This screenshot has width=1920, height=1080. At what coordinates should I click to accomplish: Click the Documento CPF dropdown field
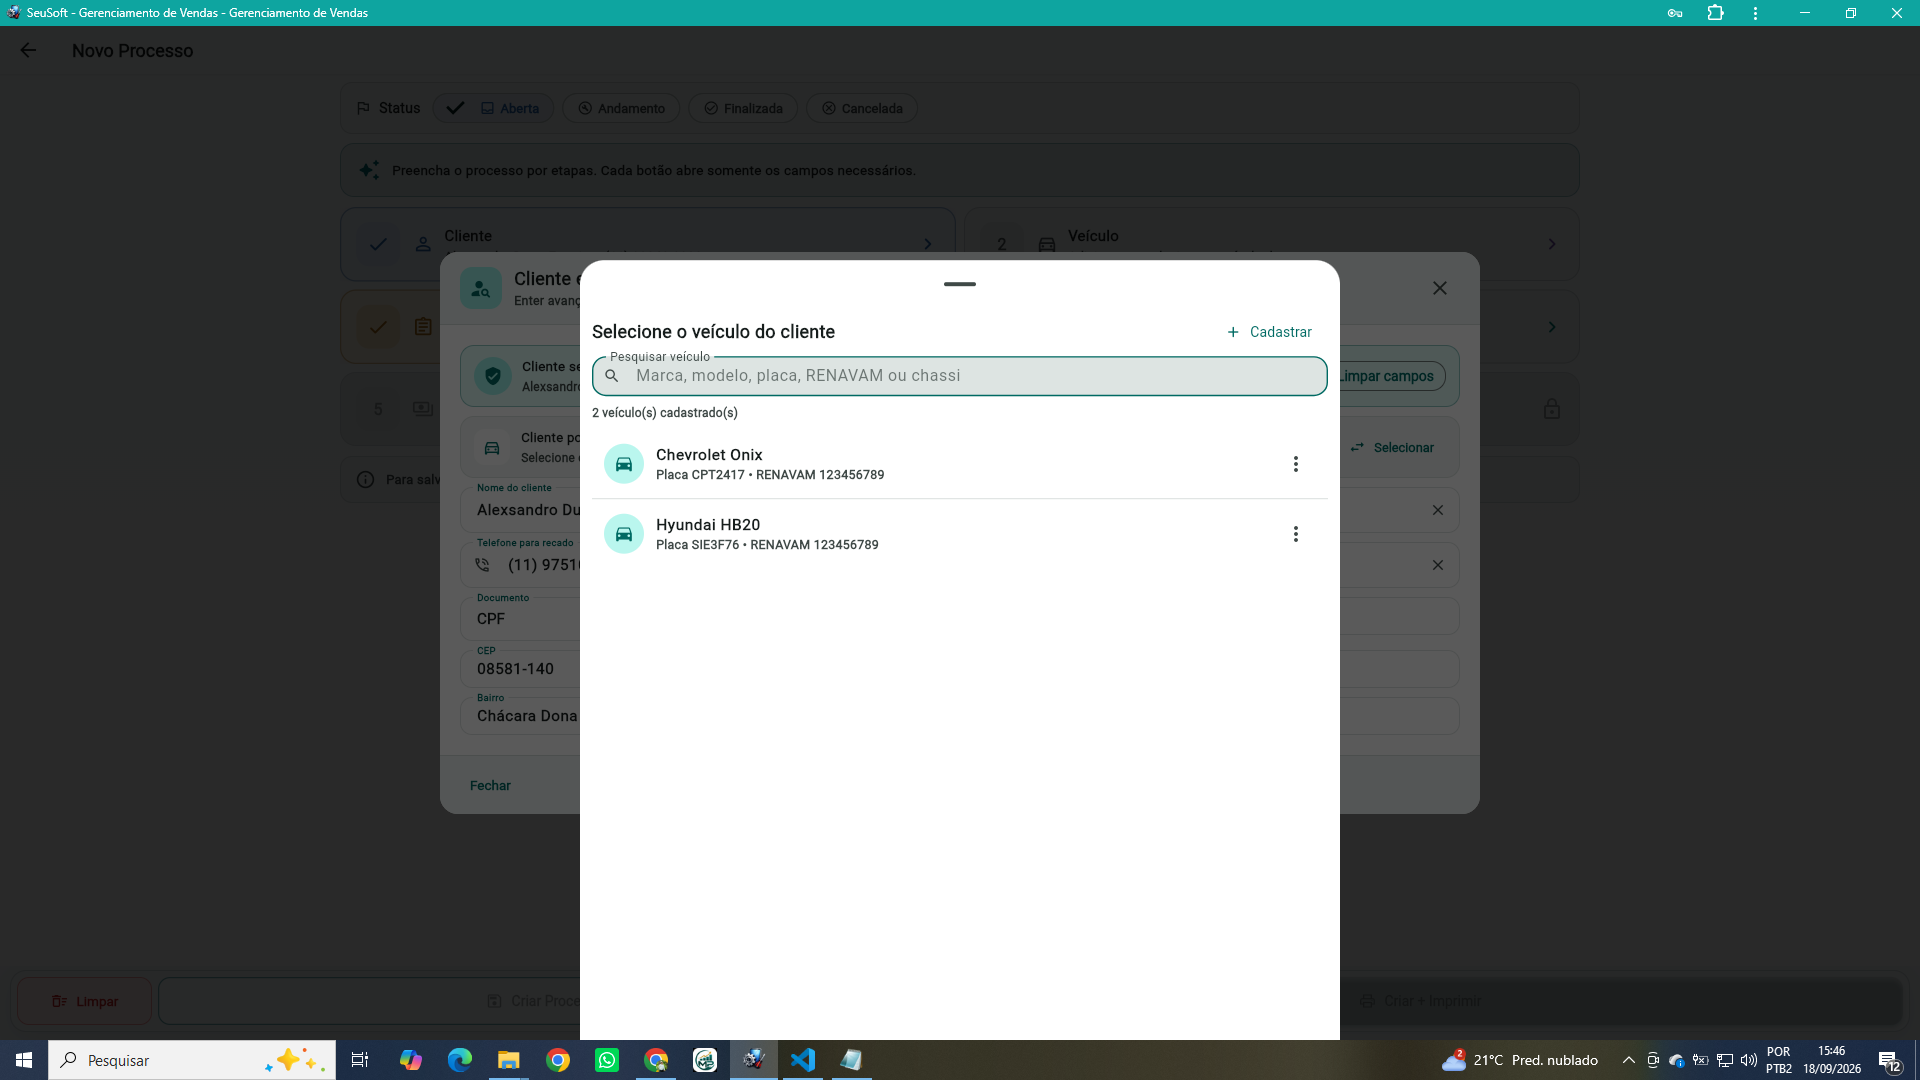pos(520,619)
